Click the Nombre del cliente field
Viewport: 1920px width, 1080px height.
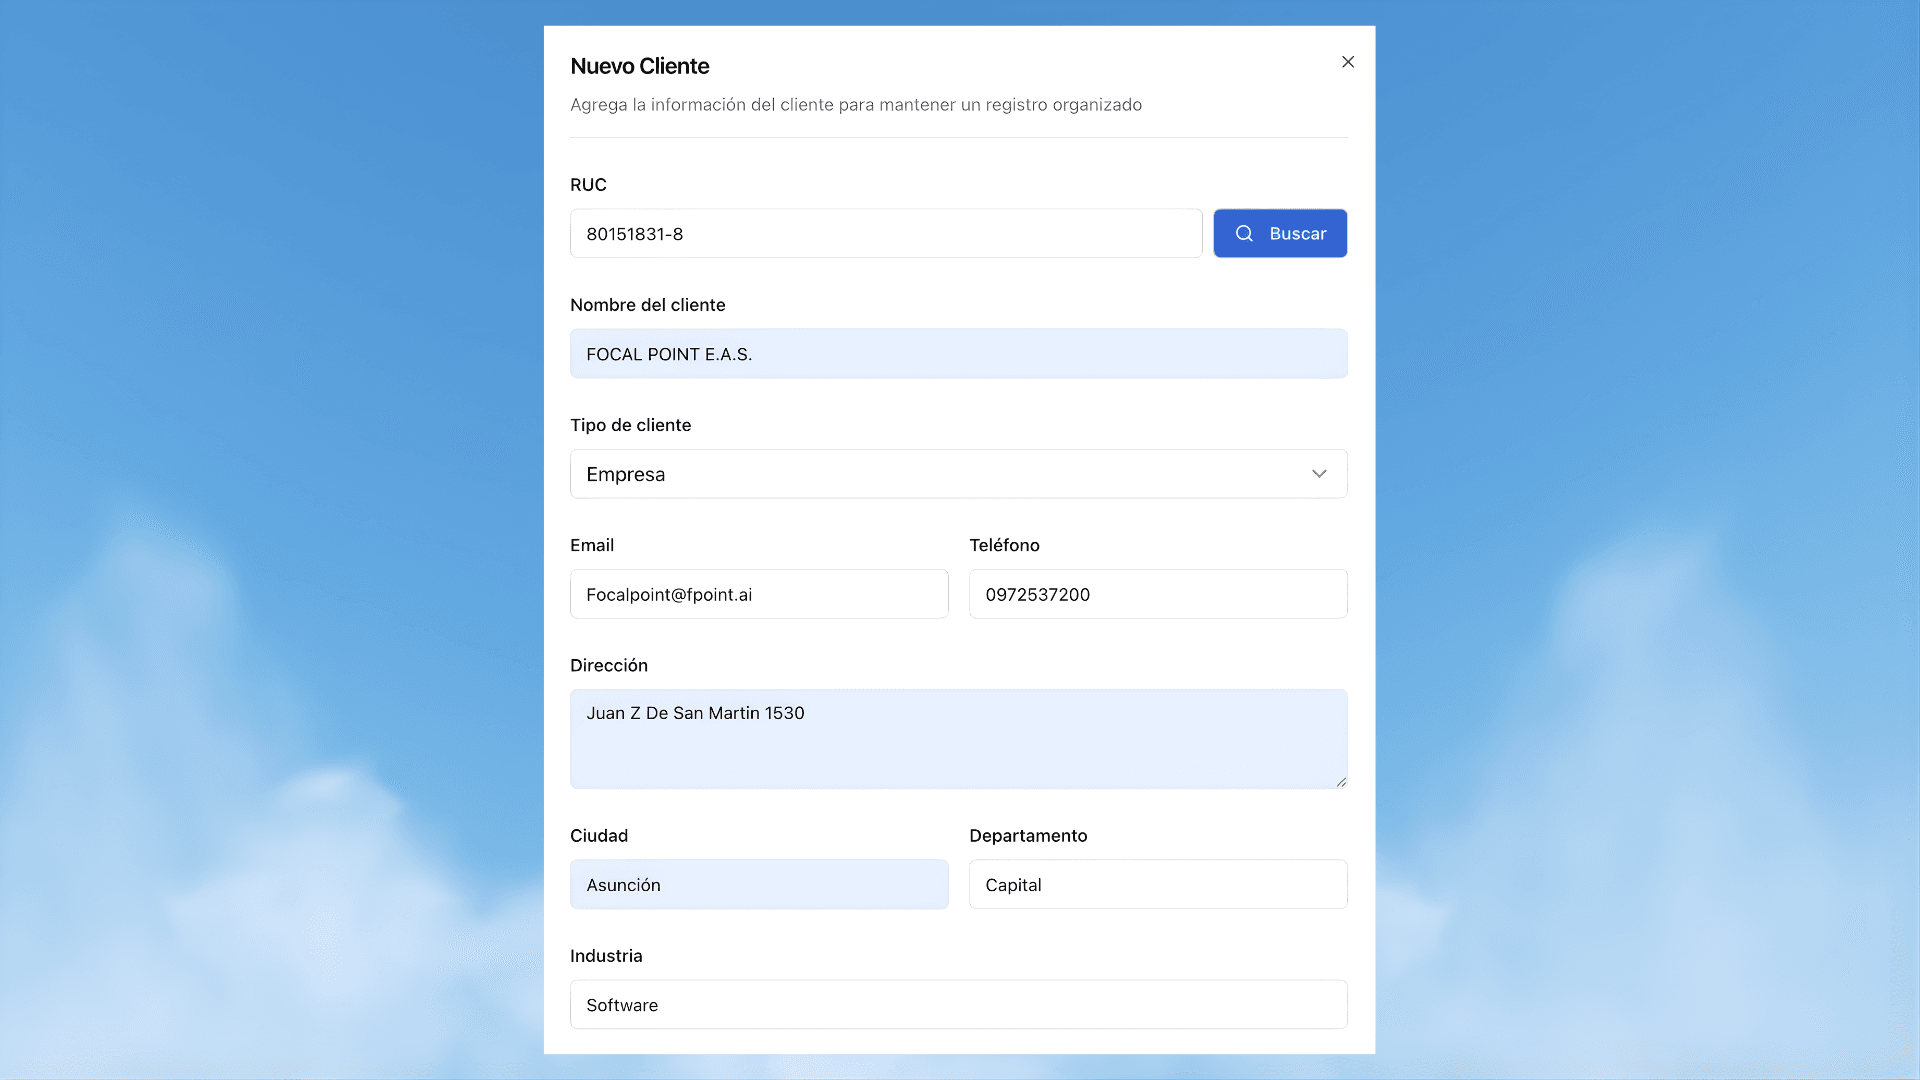point(958,354)
